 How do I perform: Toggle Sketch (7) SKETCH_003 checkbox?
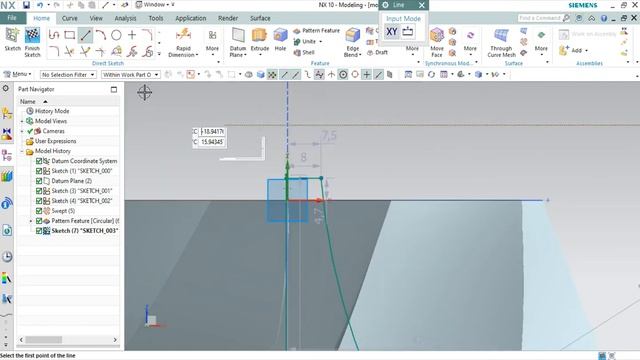pos(39,231)
